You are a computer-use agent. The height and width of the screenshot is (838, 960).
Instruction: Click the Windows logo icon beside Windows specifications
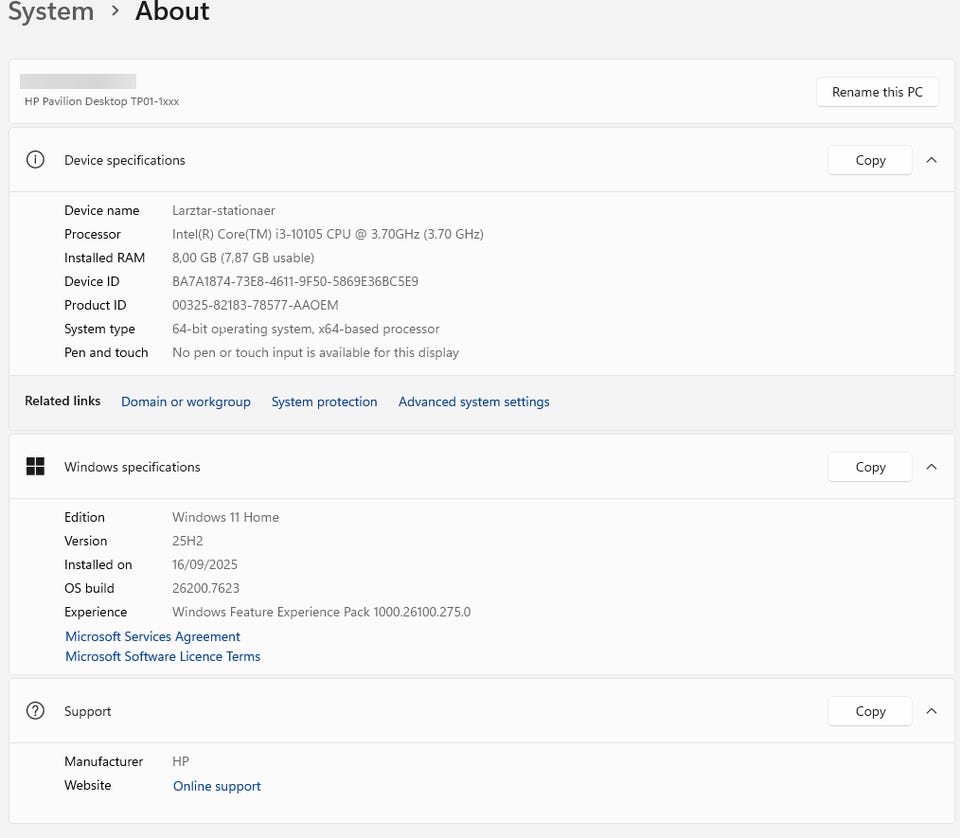[36, 467]
